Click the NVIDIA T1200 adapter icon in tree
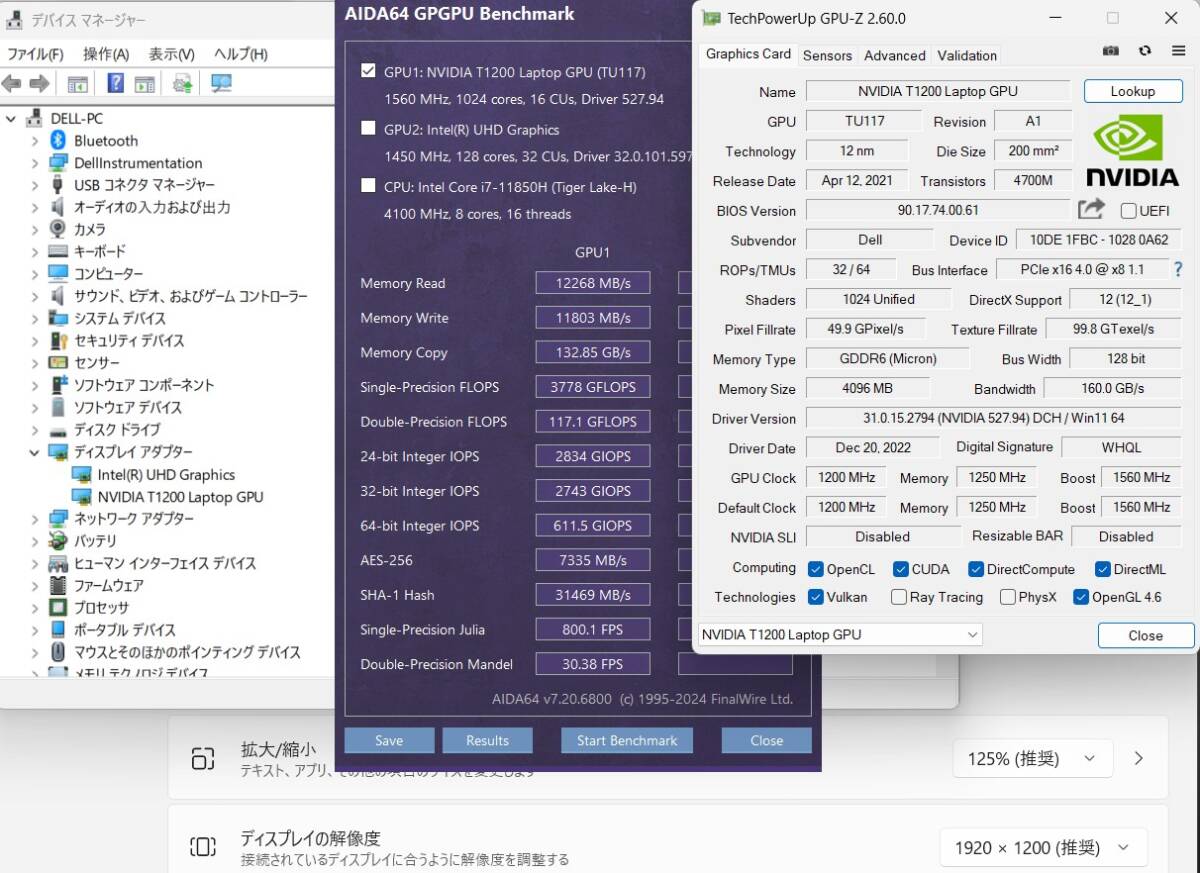The width and height of the screenshot is (1200, 873). [x=82, y=497]
